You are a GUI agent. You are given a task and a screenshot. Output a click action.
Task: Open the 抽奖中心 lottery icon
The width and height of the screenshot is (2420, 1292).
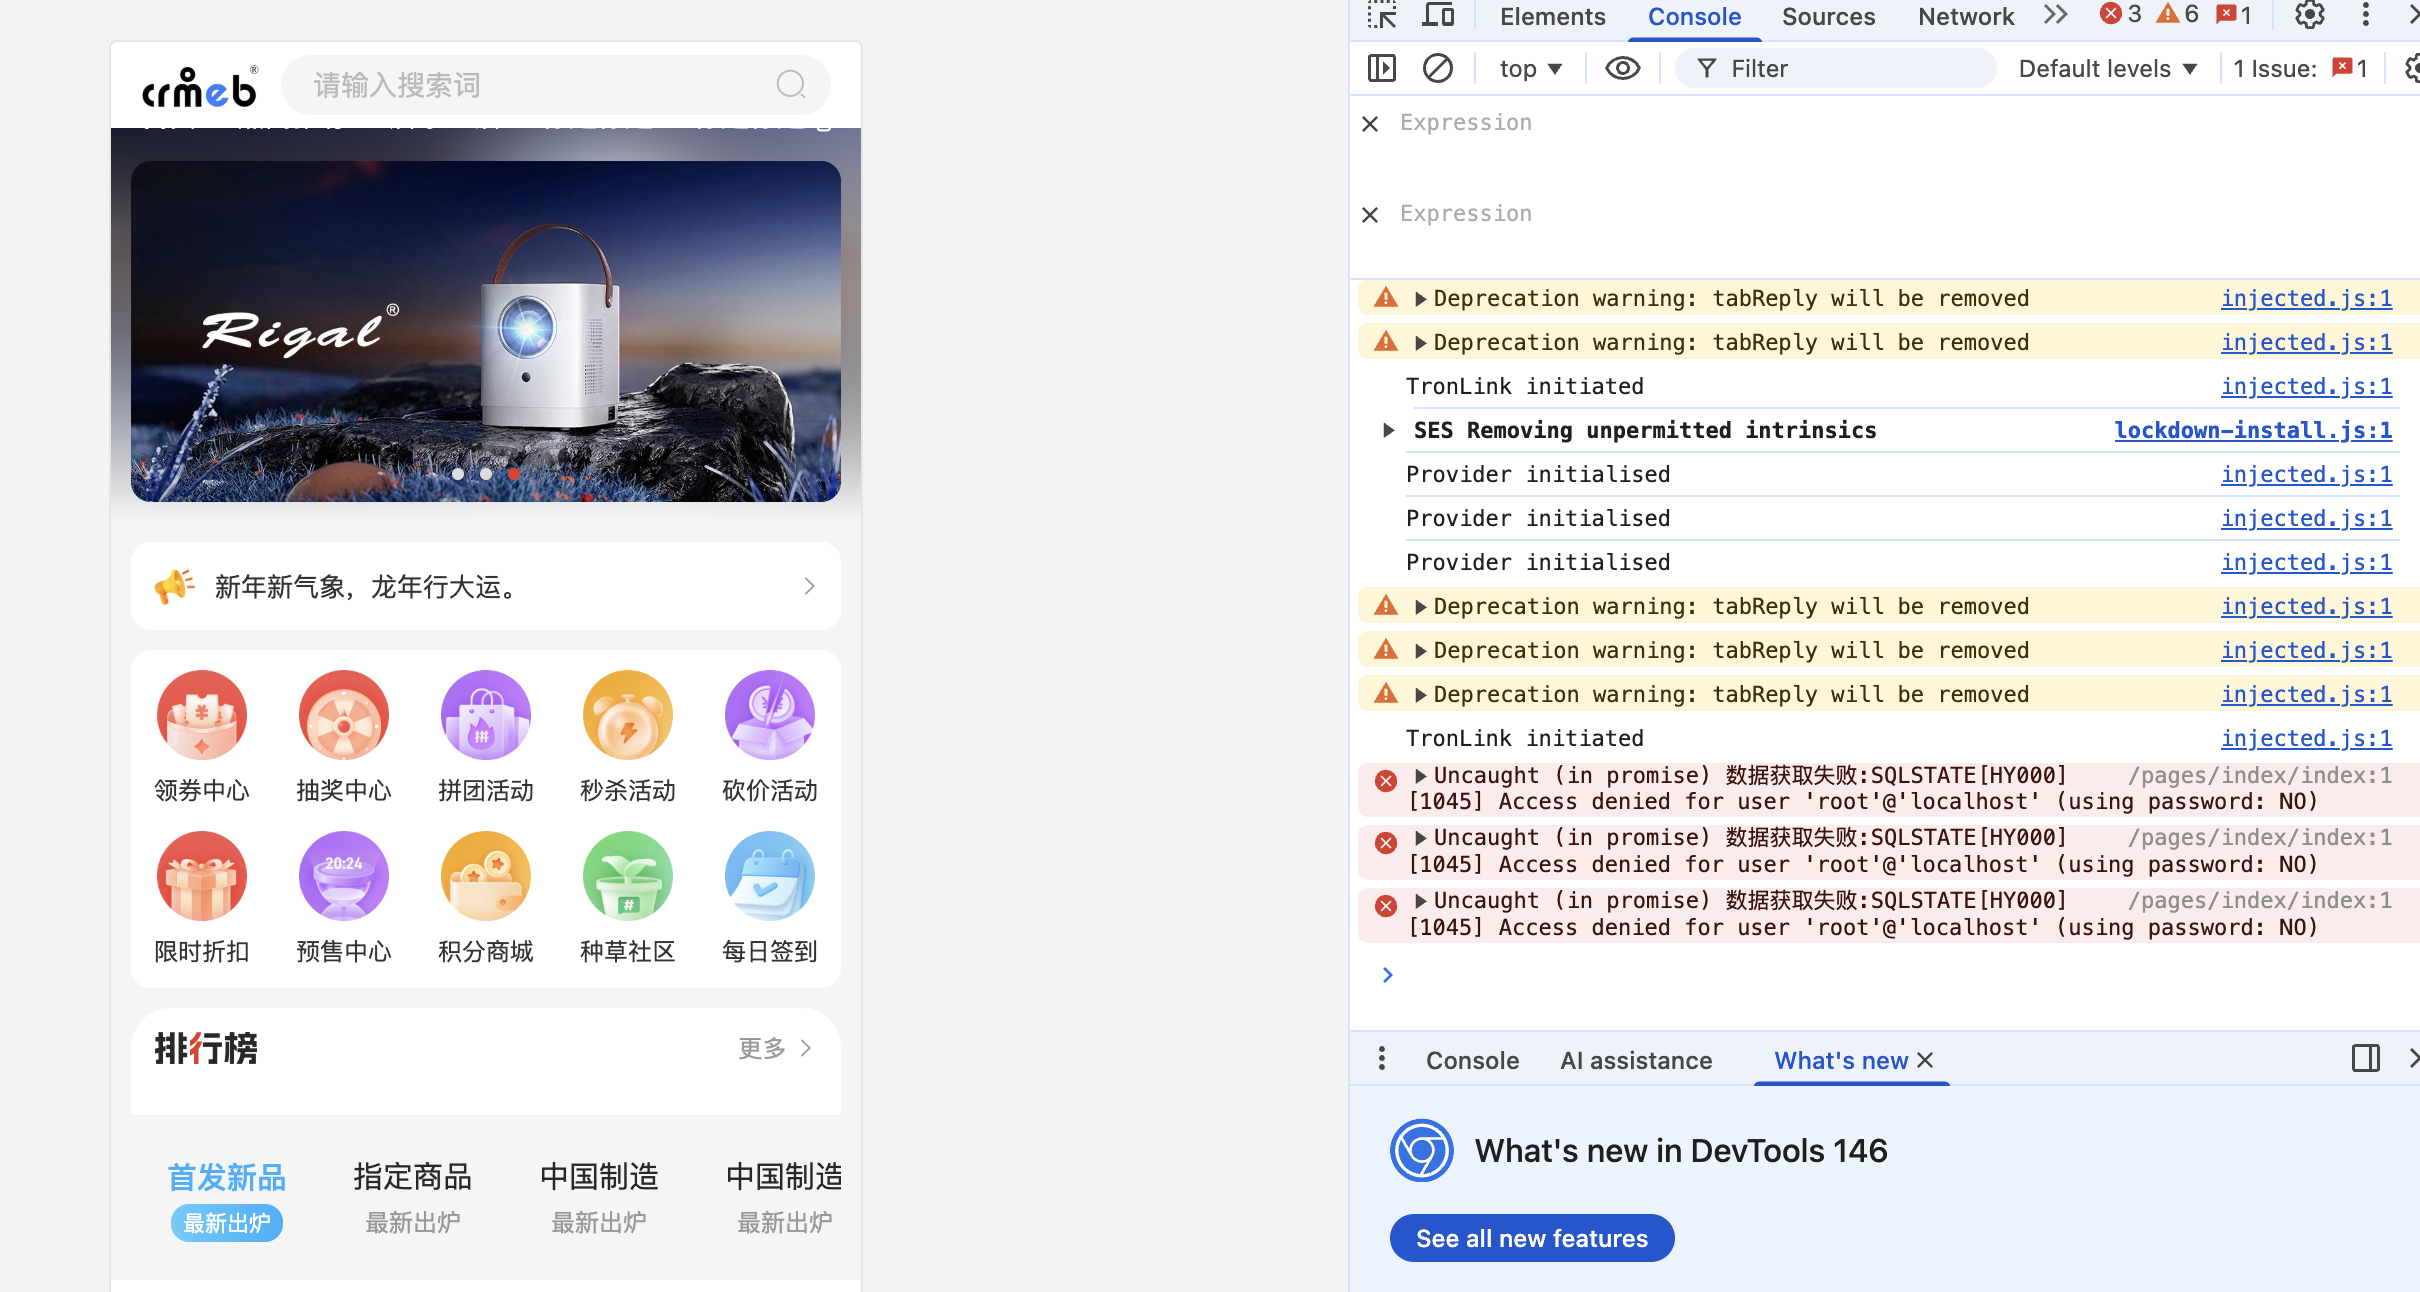344,715
